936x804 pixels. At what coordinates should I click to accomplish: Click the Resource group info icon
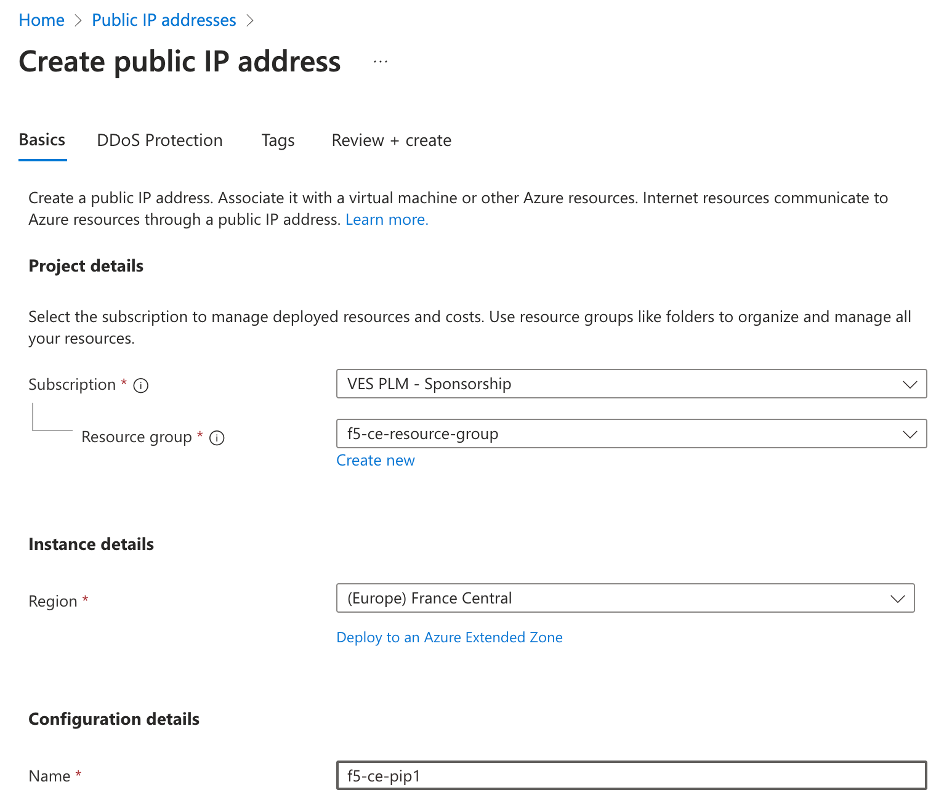coord(218,437)
